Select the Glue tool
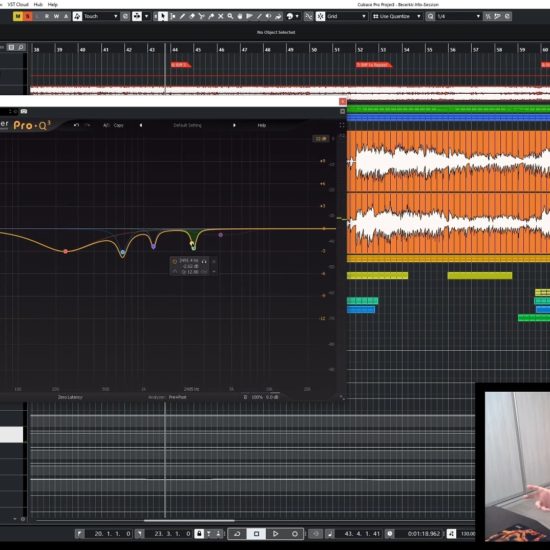 (211, 16)
